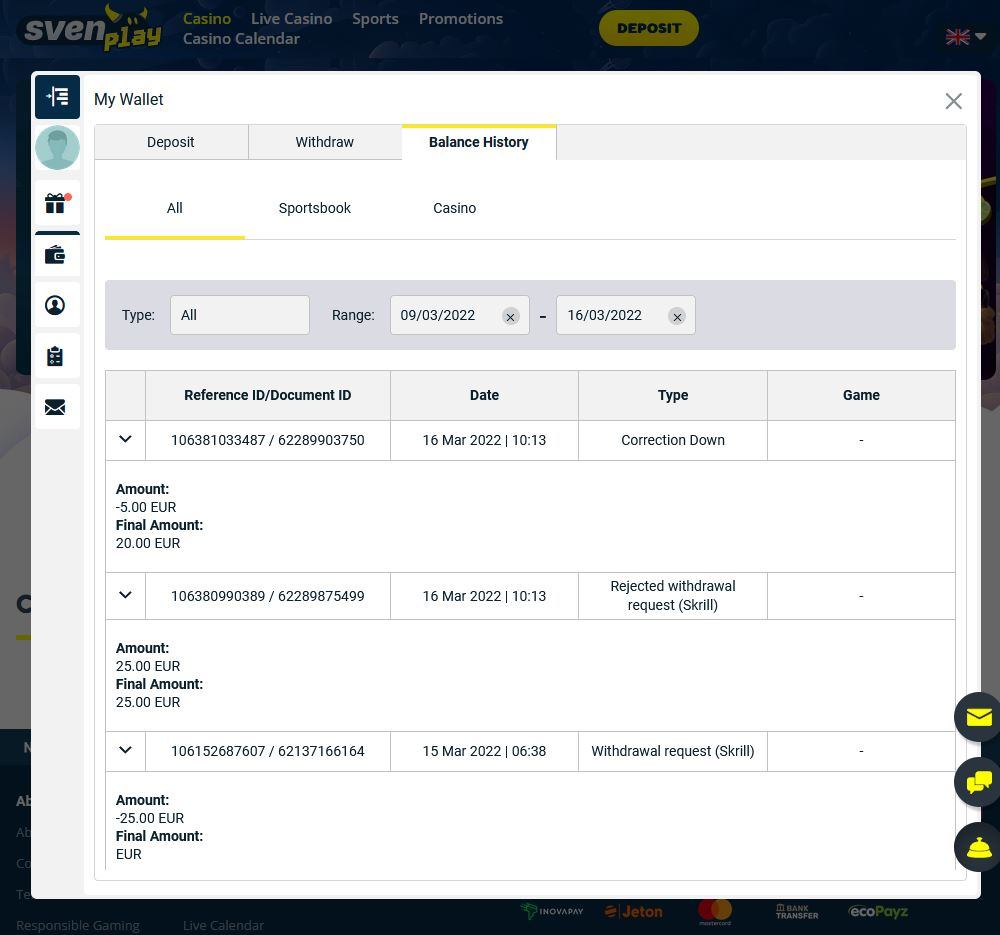
Task: Collapse the Withdrawal request (Skrill) row
Action: [125, 750]
